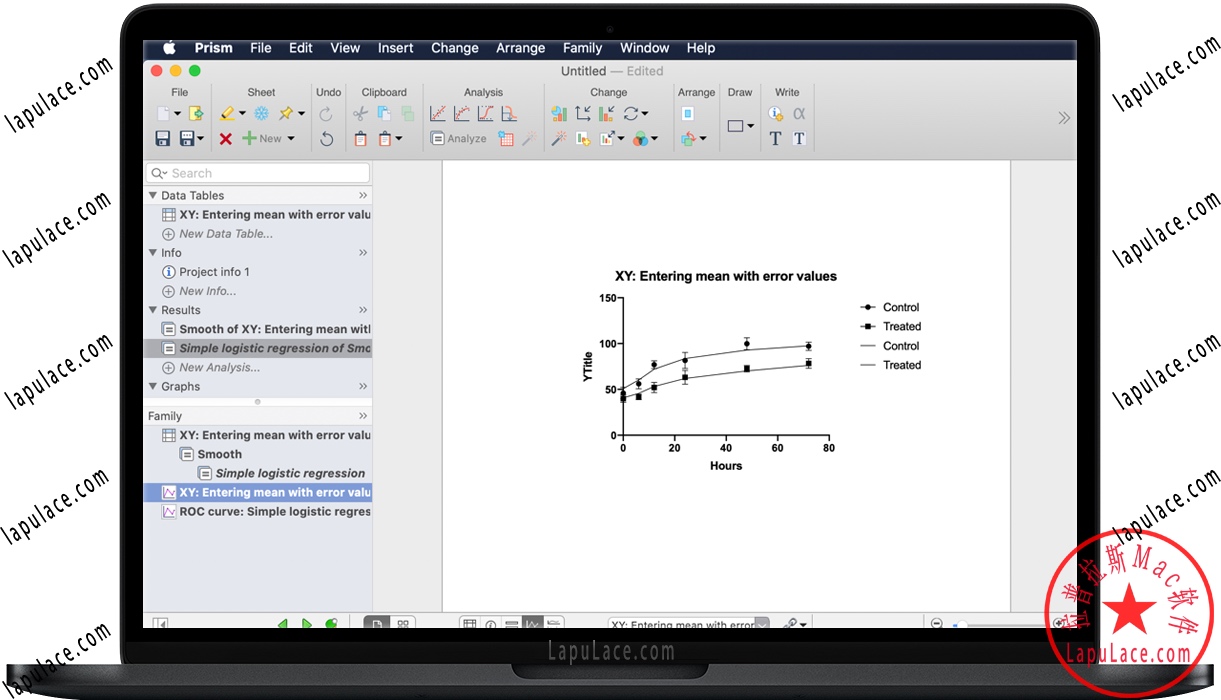Open the Apple menu
This screenshot has width=1221, height=700.
[x=169, y=47]
